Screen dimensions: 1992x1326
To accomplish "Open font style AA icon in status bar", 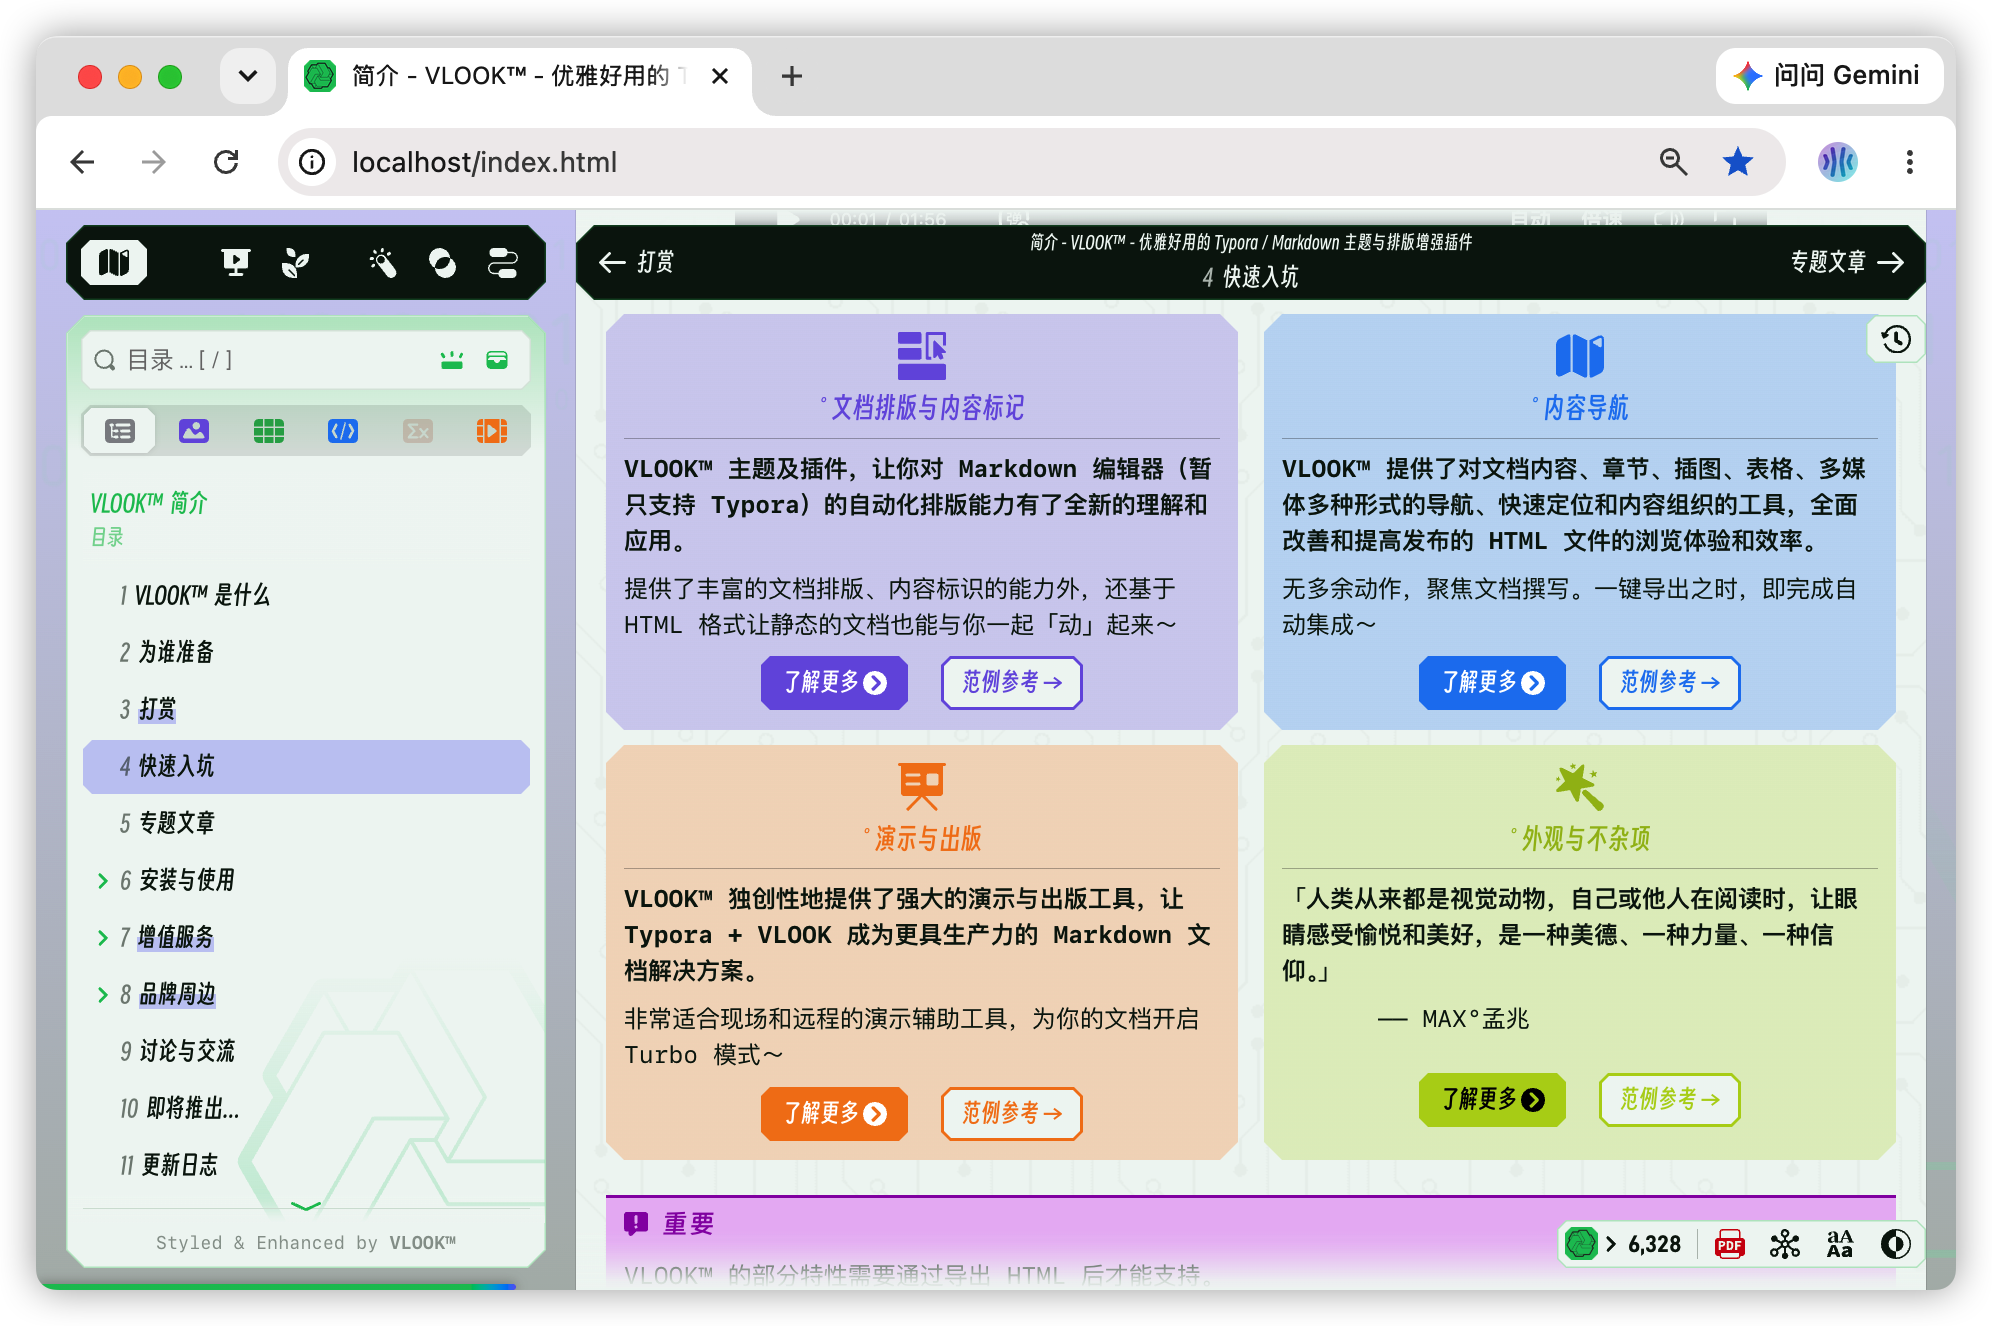I will click(1840, 1244).
